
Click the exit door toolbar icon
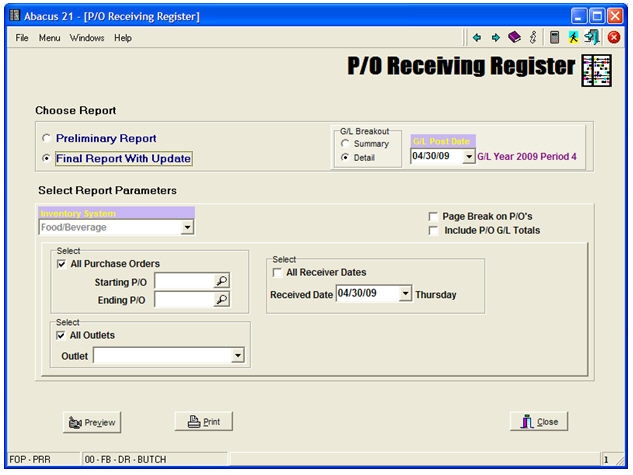coord(592,38)
